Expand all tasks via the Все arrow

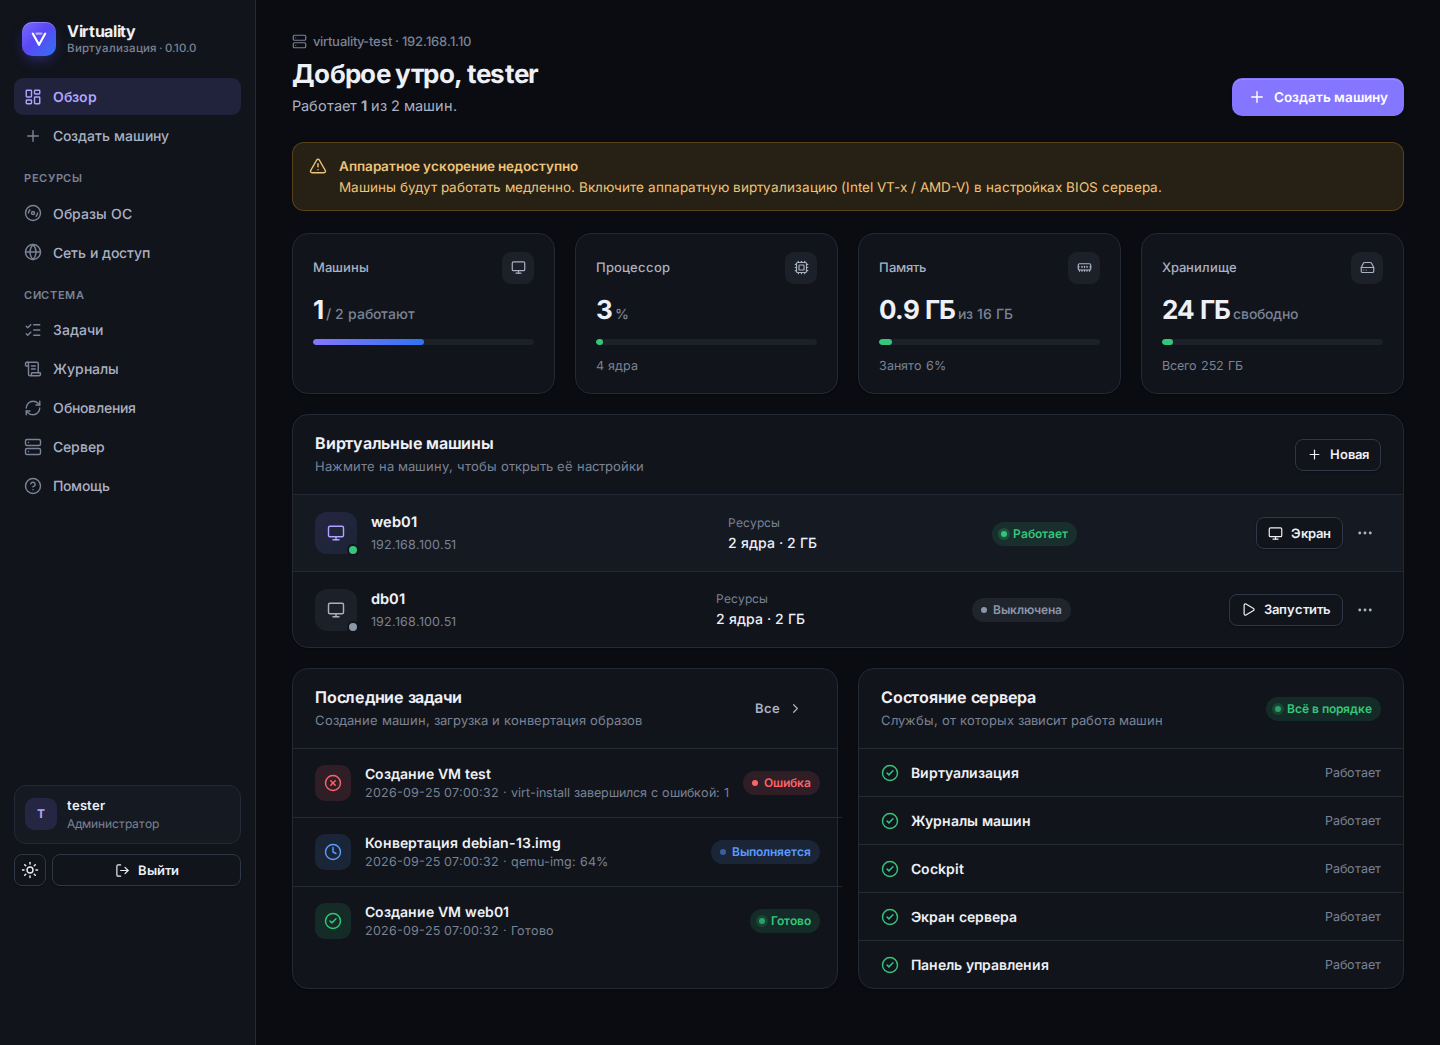778,708
